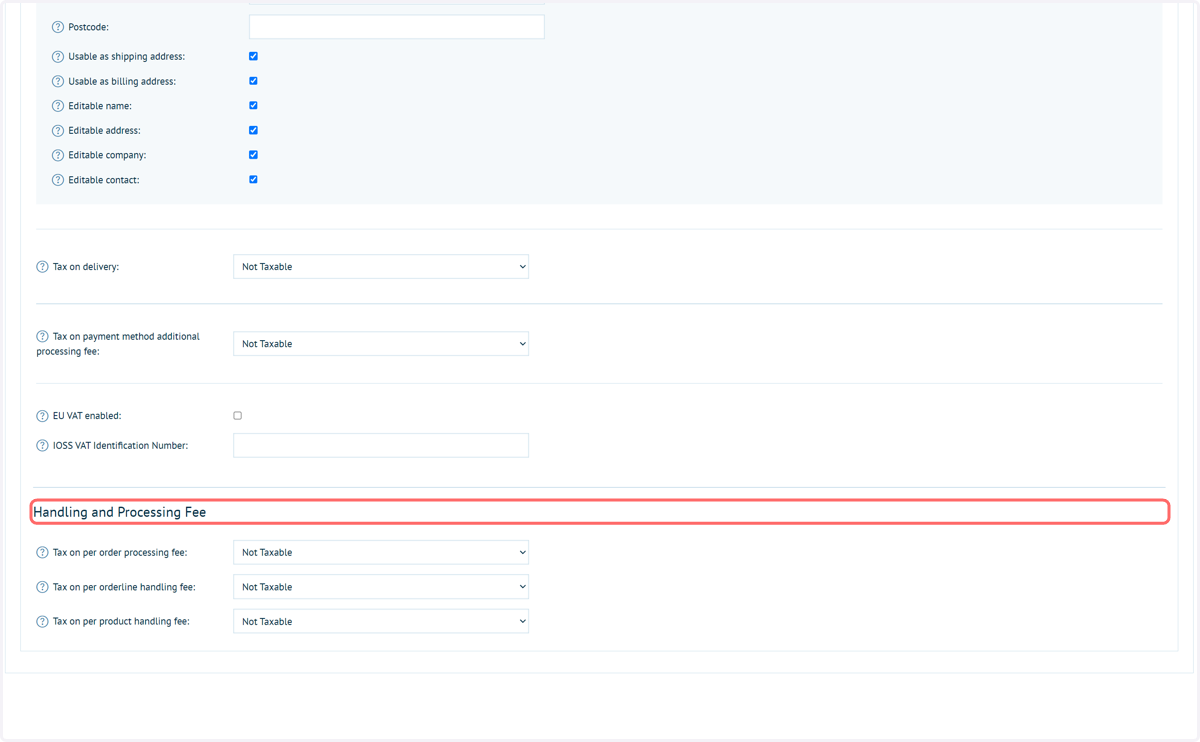
Task: Click 'Tax on payment method additional processing fee:' label
Action: 118,344
